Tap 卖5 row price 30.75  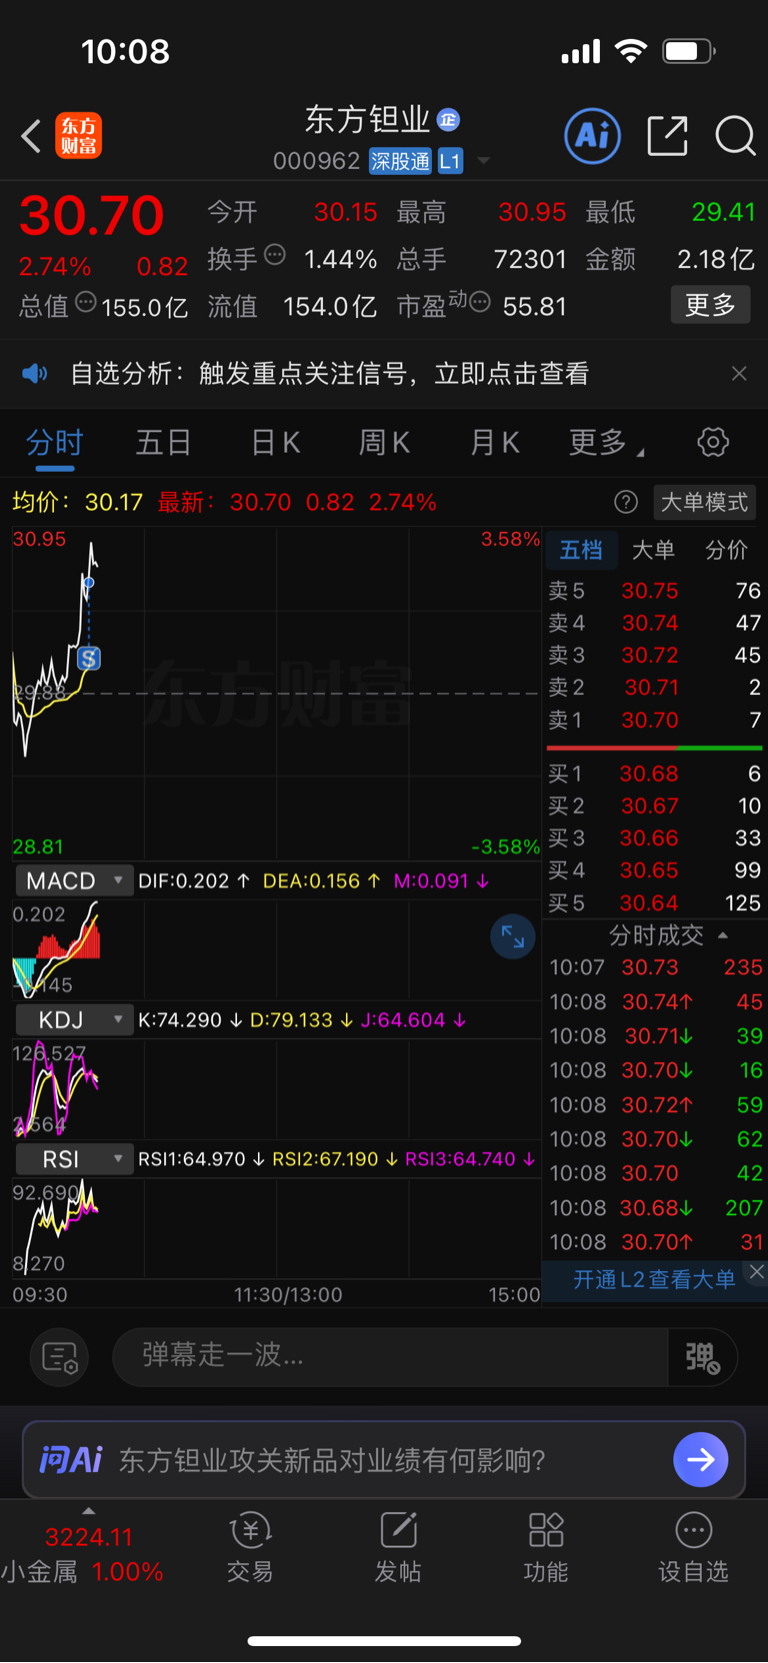click(x=650, y=591)
